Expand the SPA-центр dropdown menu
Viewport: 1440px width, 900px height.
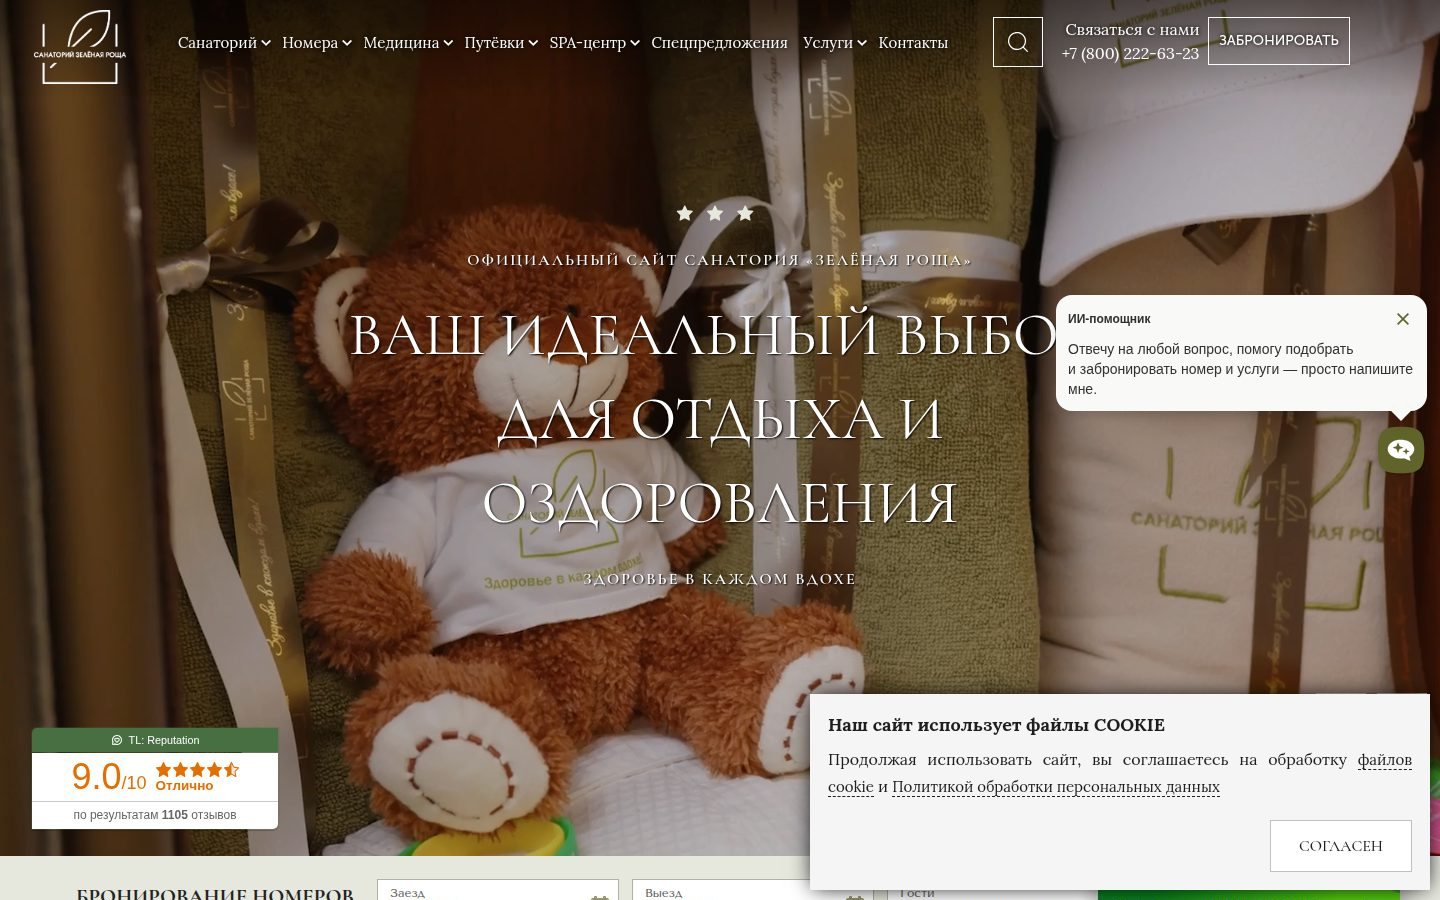[594, 42]
